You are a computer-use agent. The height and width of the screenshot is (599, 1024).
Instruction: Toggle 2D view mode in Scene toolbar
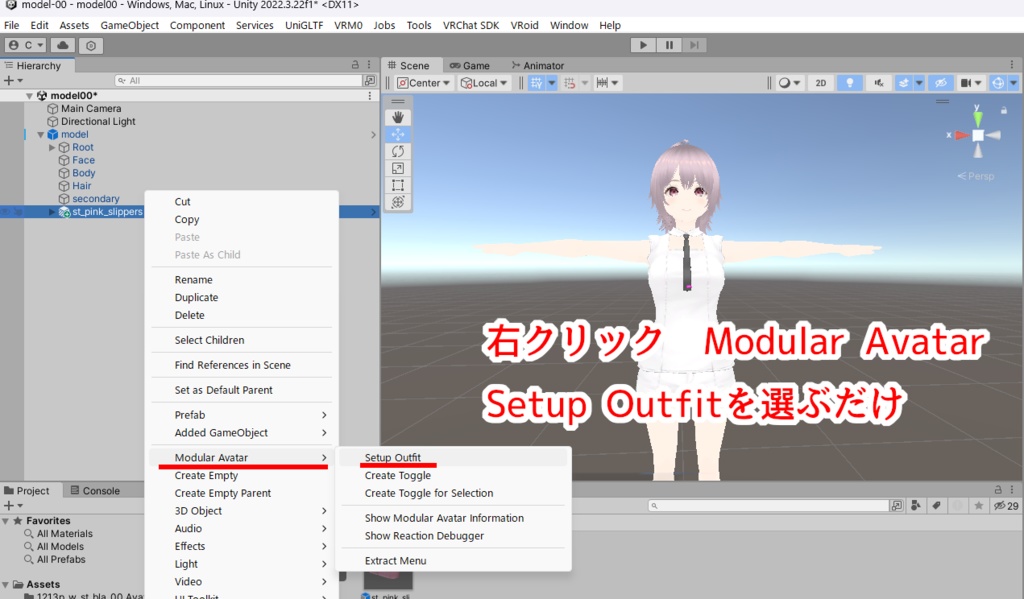tap(820, 82)
